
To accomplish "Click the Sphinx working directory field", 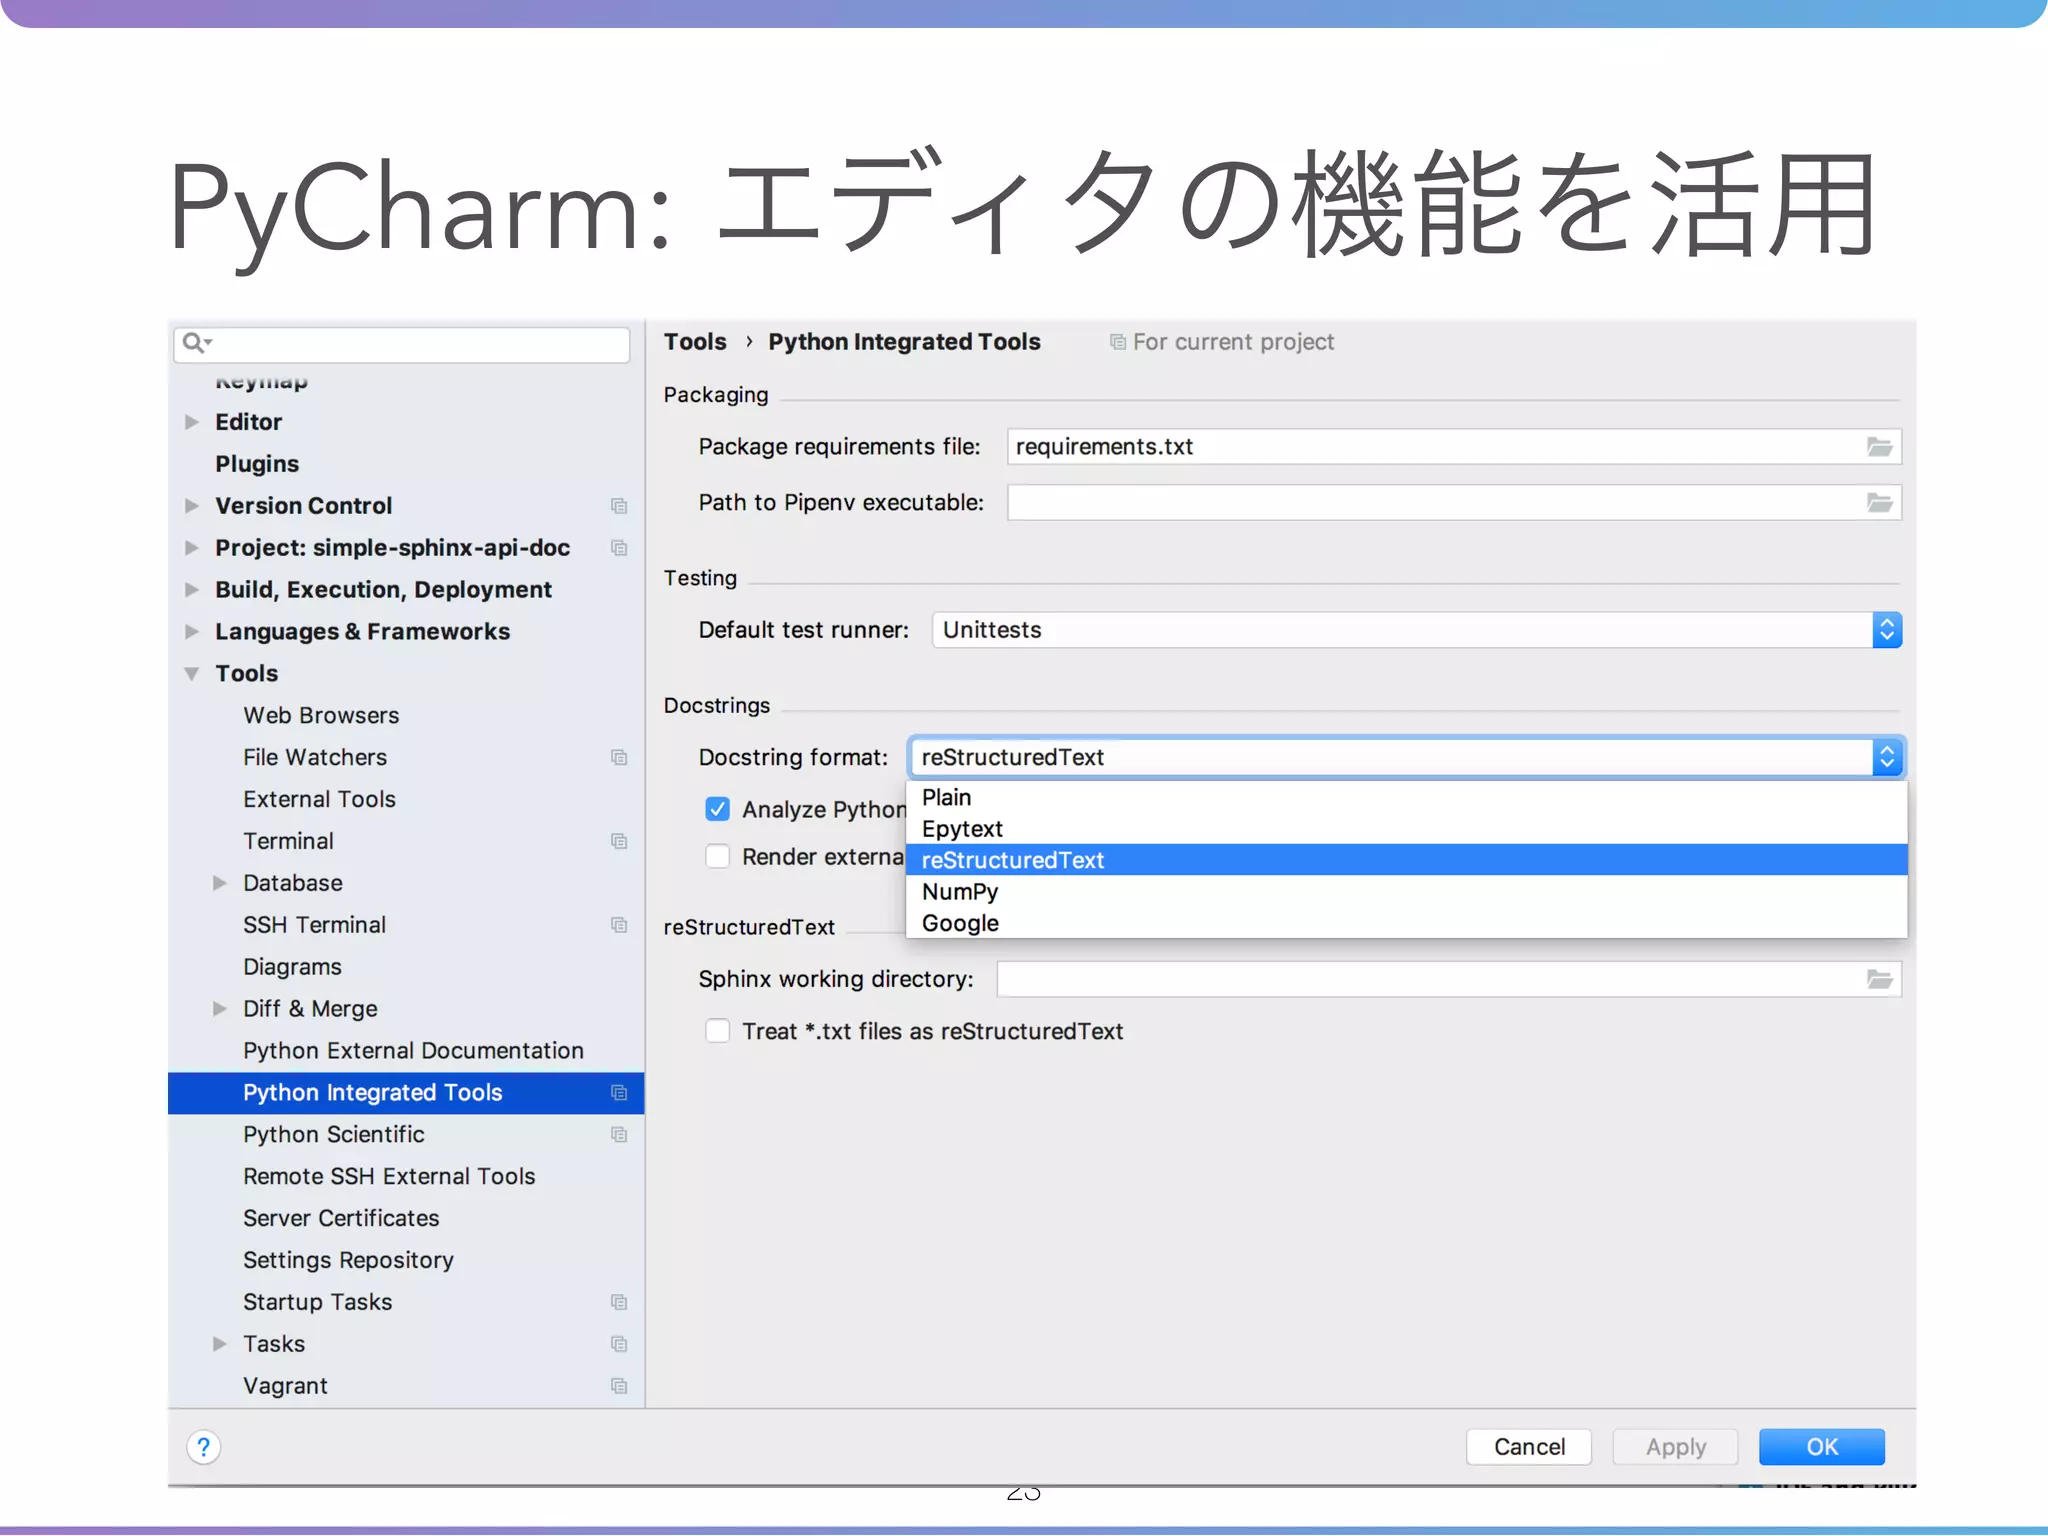I will pos(1449,979).
